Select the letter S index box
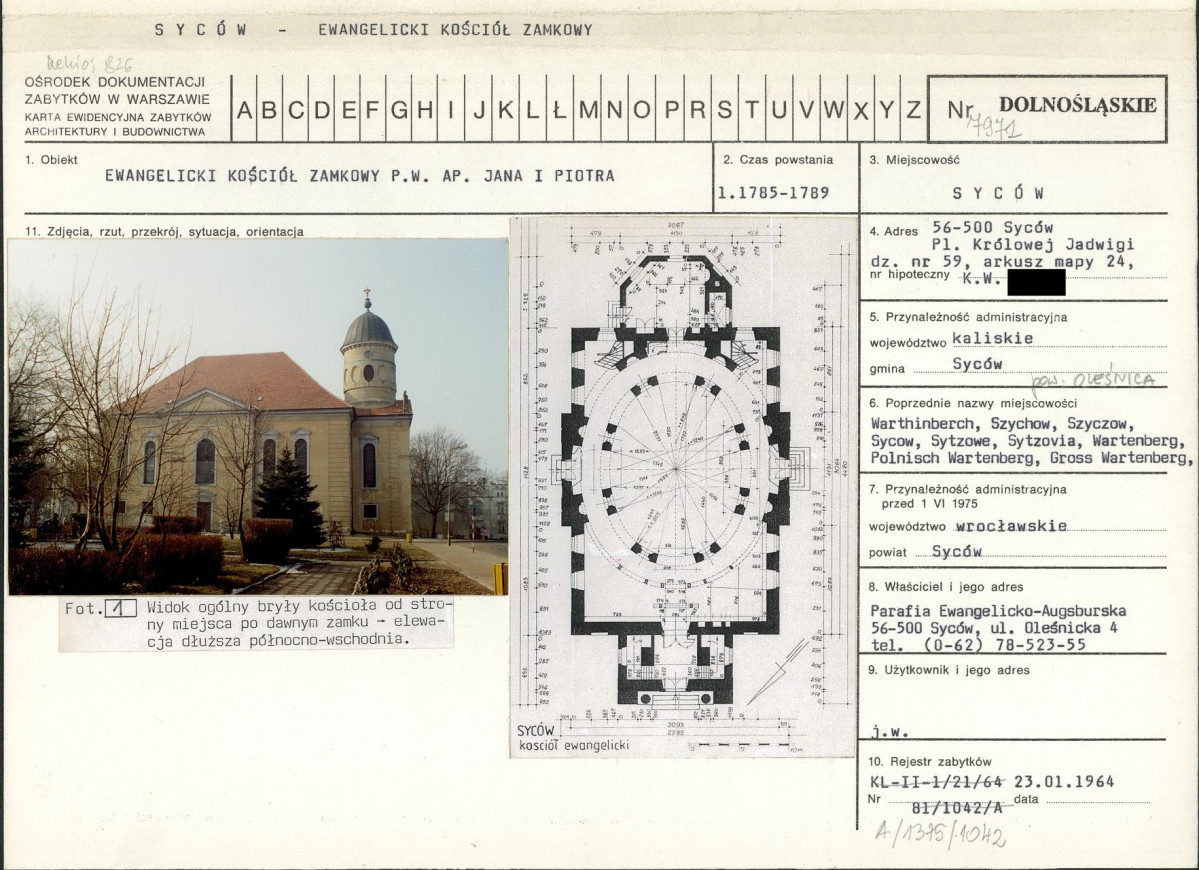Image resolution: width=1199 pixels, height=870 pixels. tap(724, 110)
